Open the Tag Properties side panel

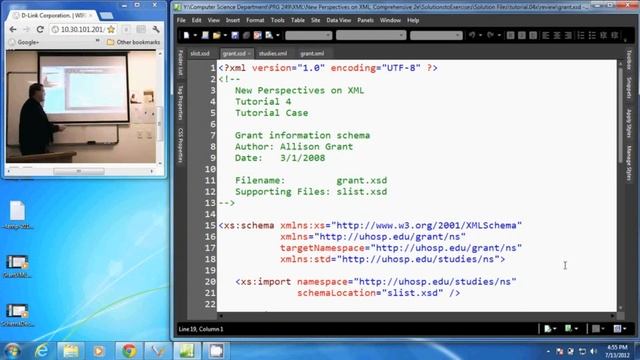click(x=180, y=102)
